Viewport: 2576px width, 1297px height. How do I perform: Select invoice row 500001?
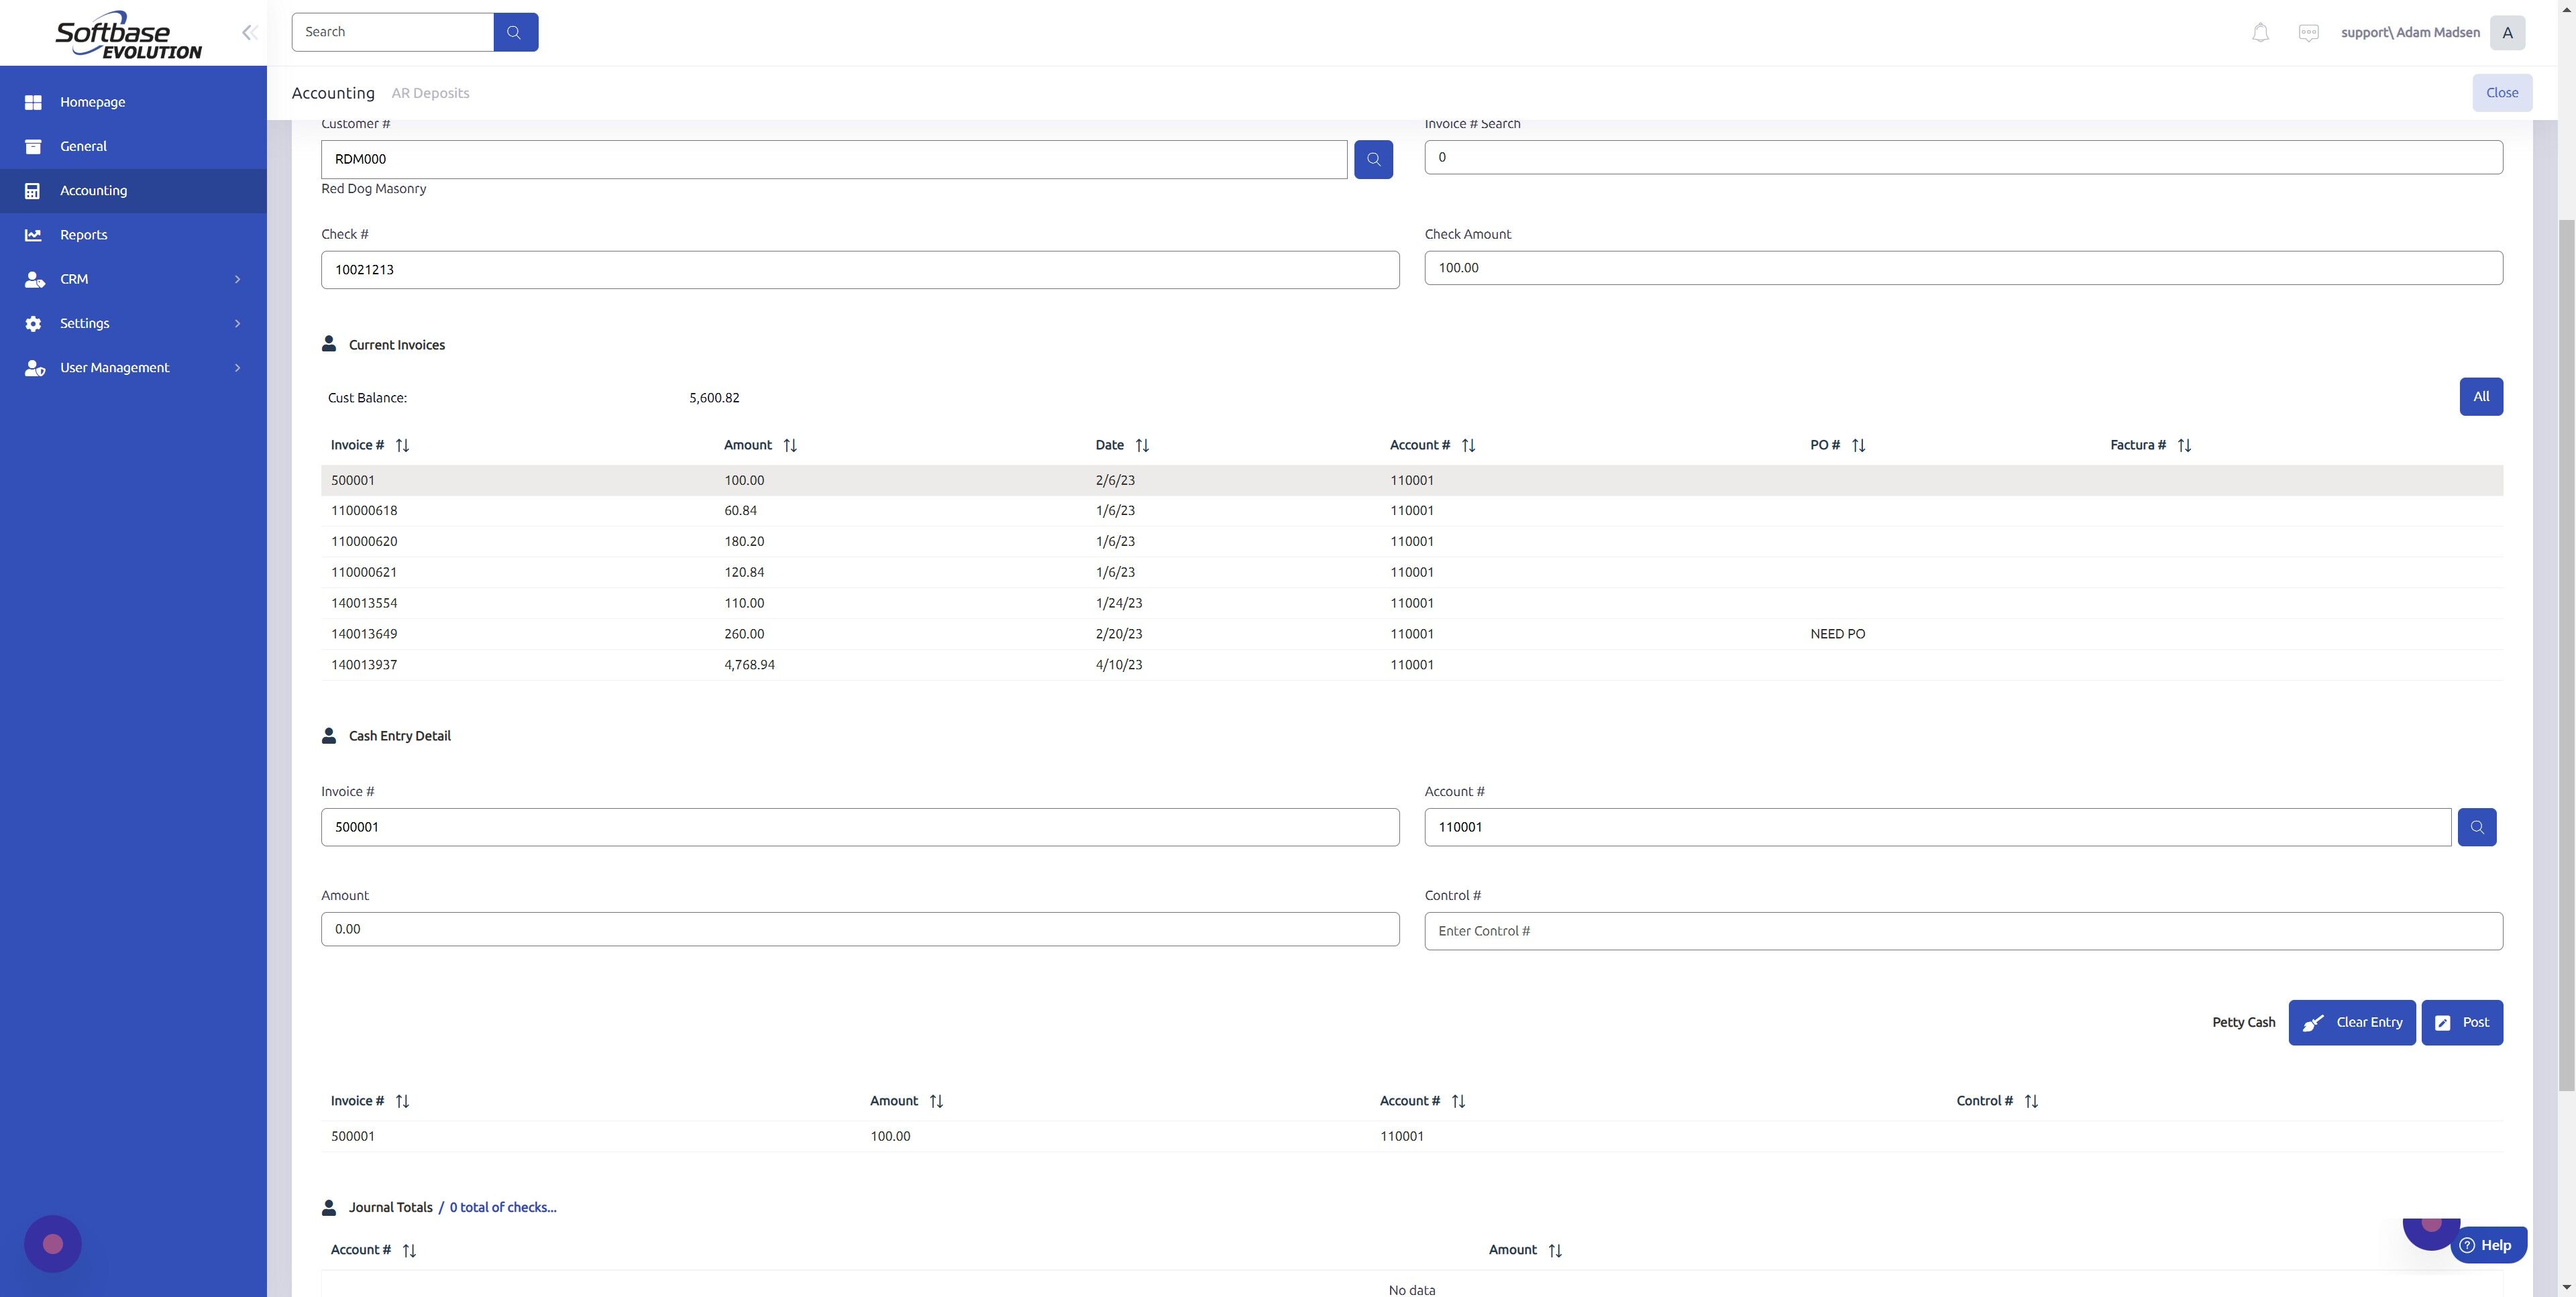coord(1412,480)
